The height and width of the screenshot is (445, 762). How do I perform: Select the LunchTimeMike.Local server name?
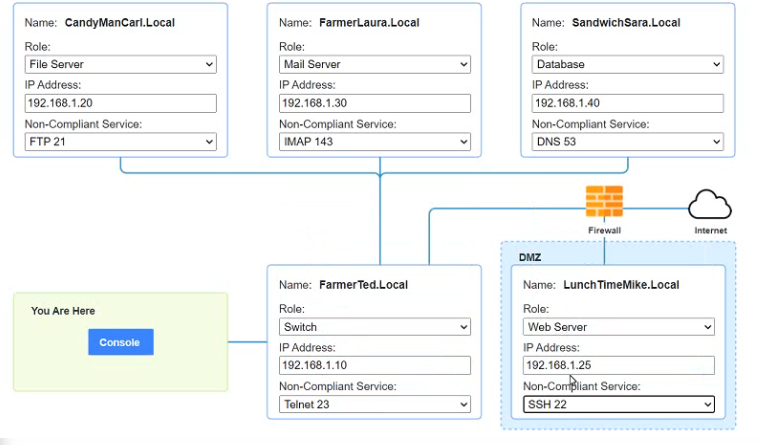(x=621, y=285)
